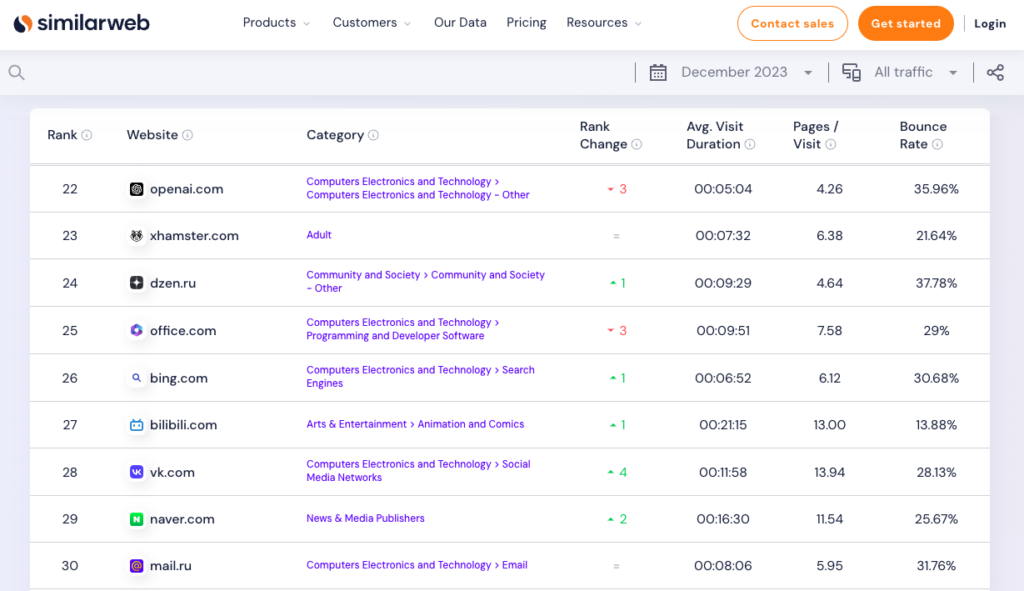This screenshot has height=591, width=1024.
Task: Click the Rank Change info icon
Action: [637, 144]
